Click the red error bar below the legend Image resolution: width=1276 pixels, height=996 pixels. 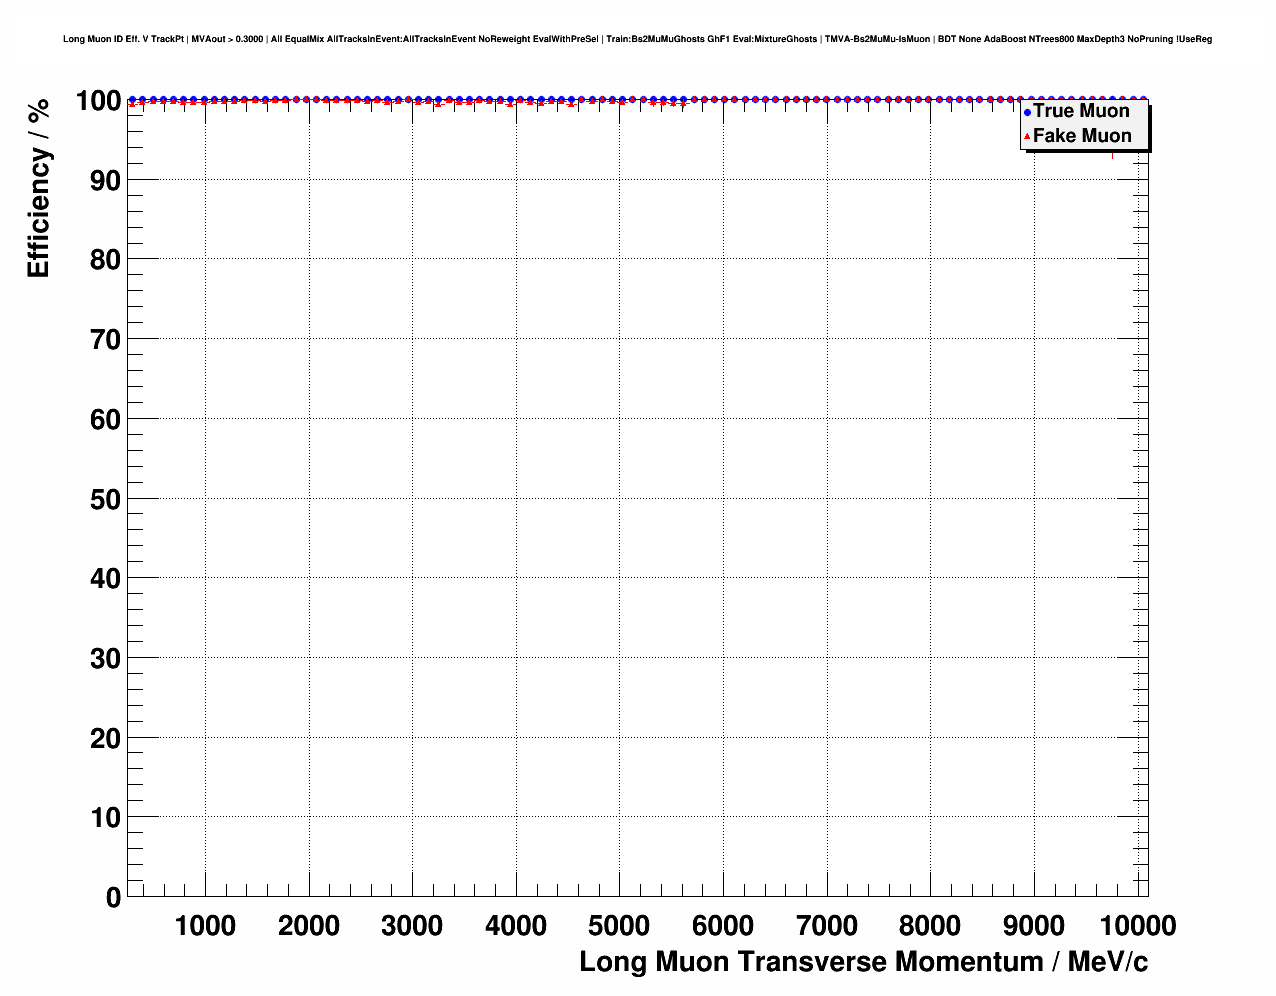coord(1112,155)
